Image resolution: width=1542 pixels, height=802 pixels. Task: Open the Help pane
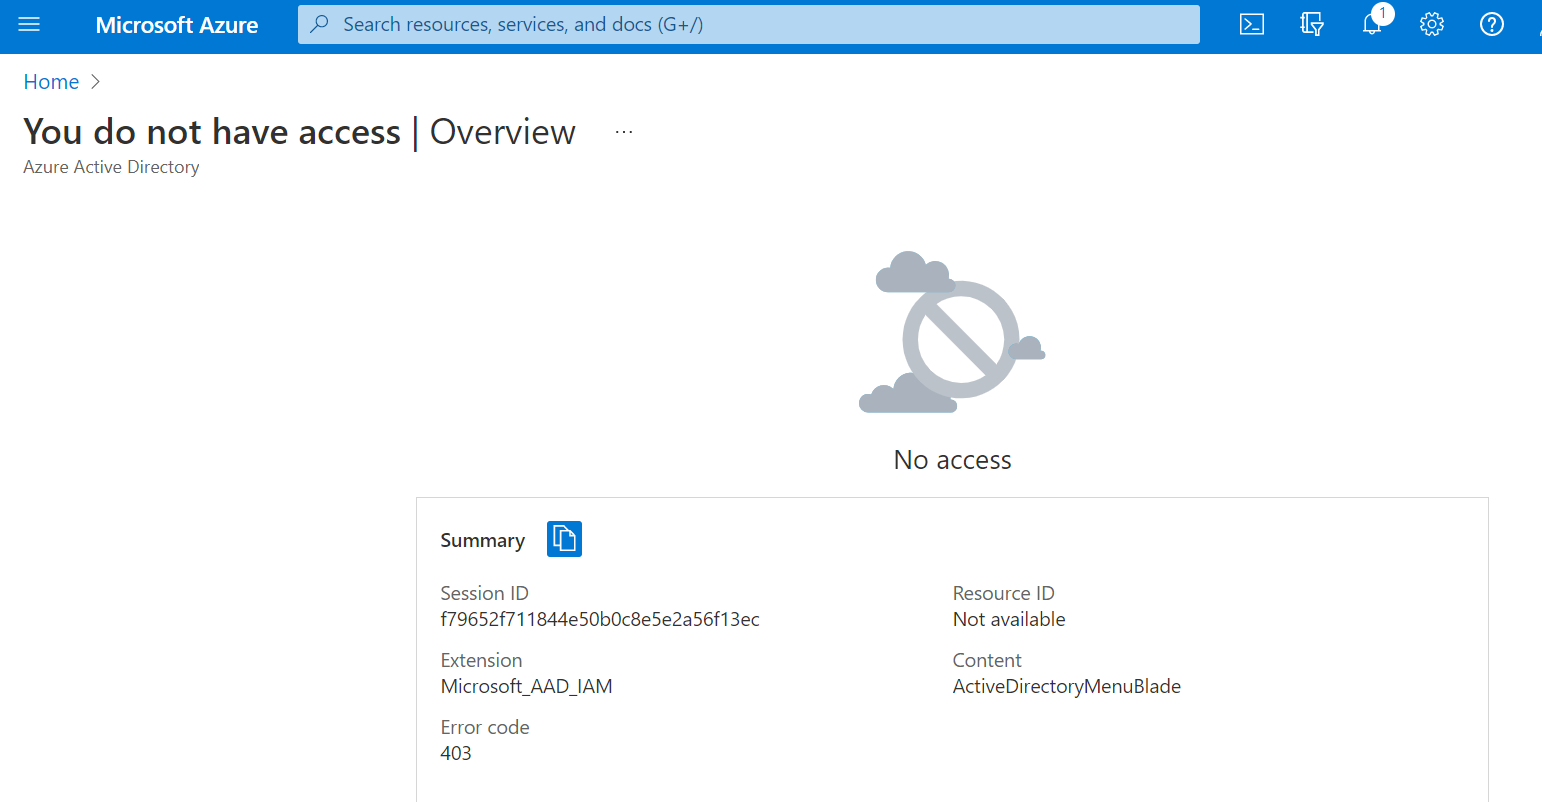point(1491,24)
